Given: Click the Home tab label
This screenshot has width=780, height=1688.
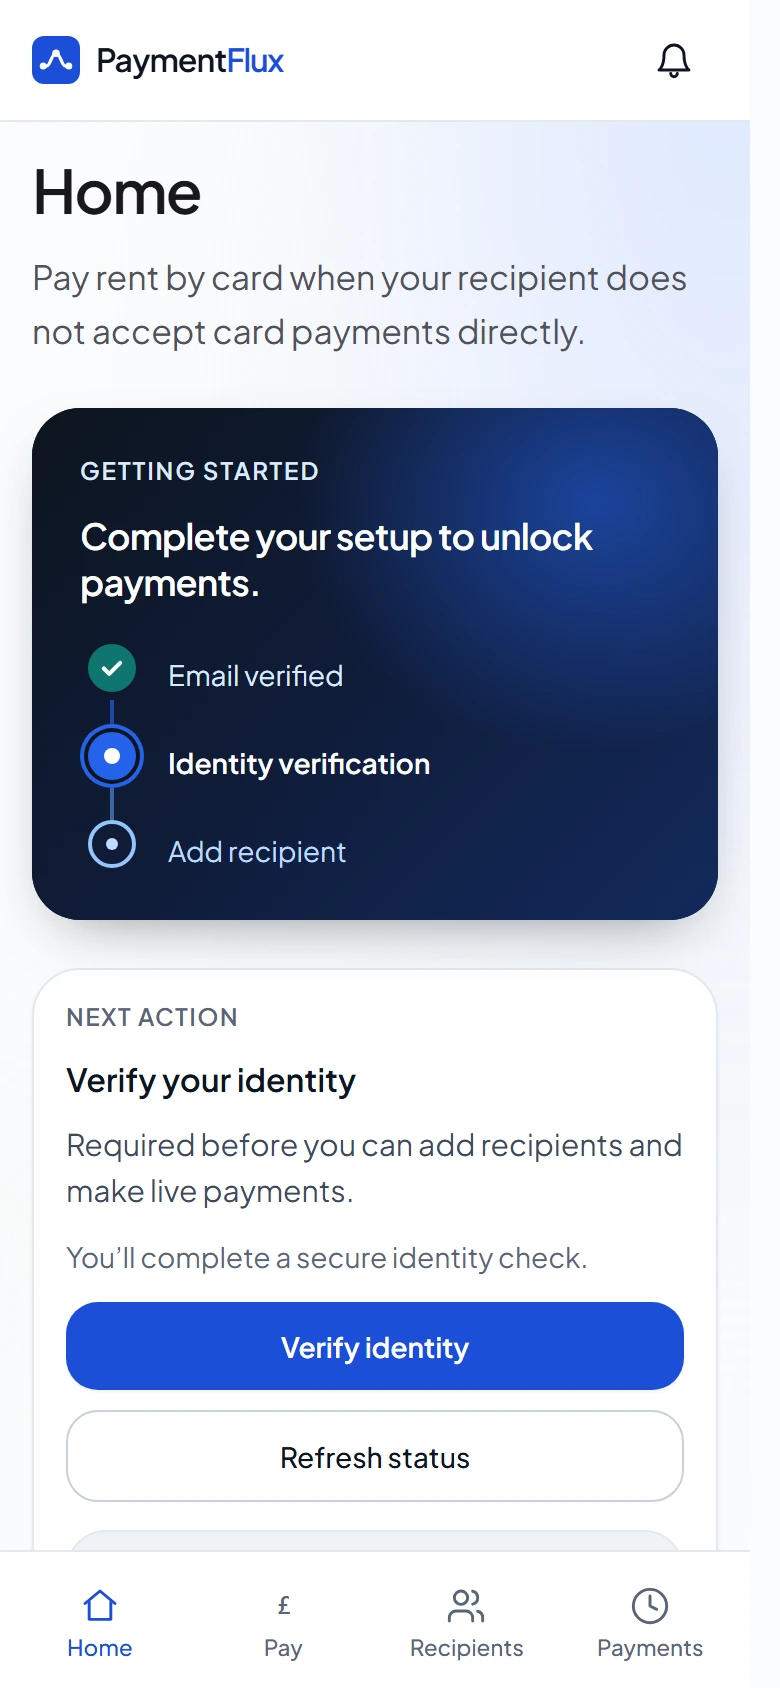Looking at the screenshot, I should tap(100, 1648).
